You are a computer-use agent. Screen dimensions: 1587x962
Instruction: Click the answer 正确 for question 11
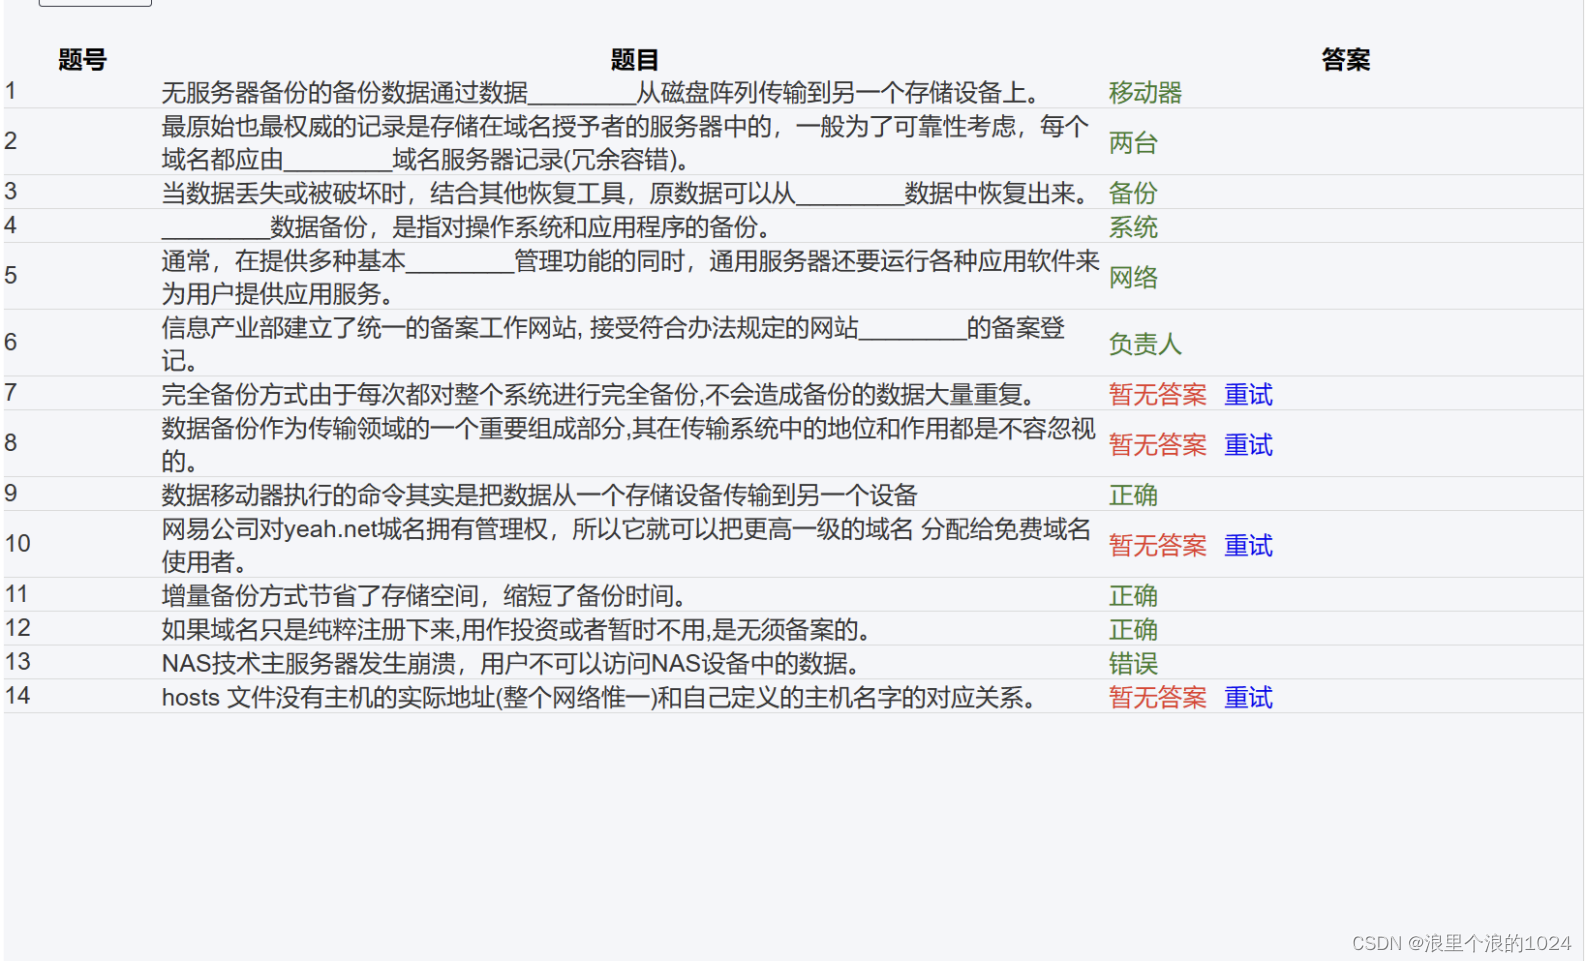(1133, 596)
